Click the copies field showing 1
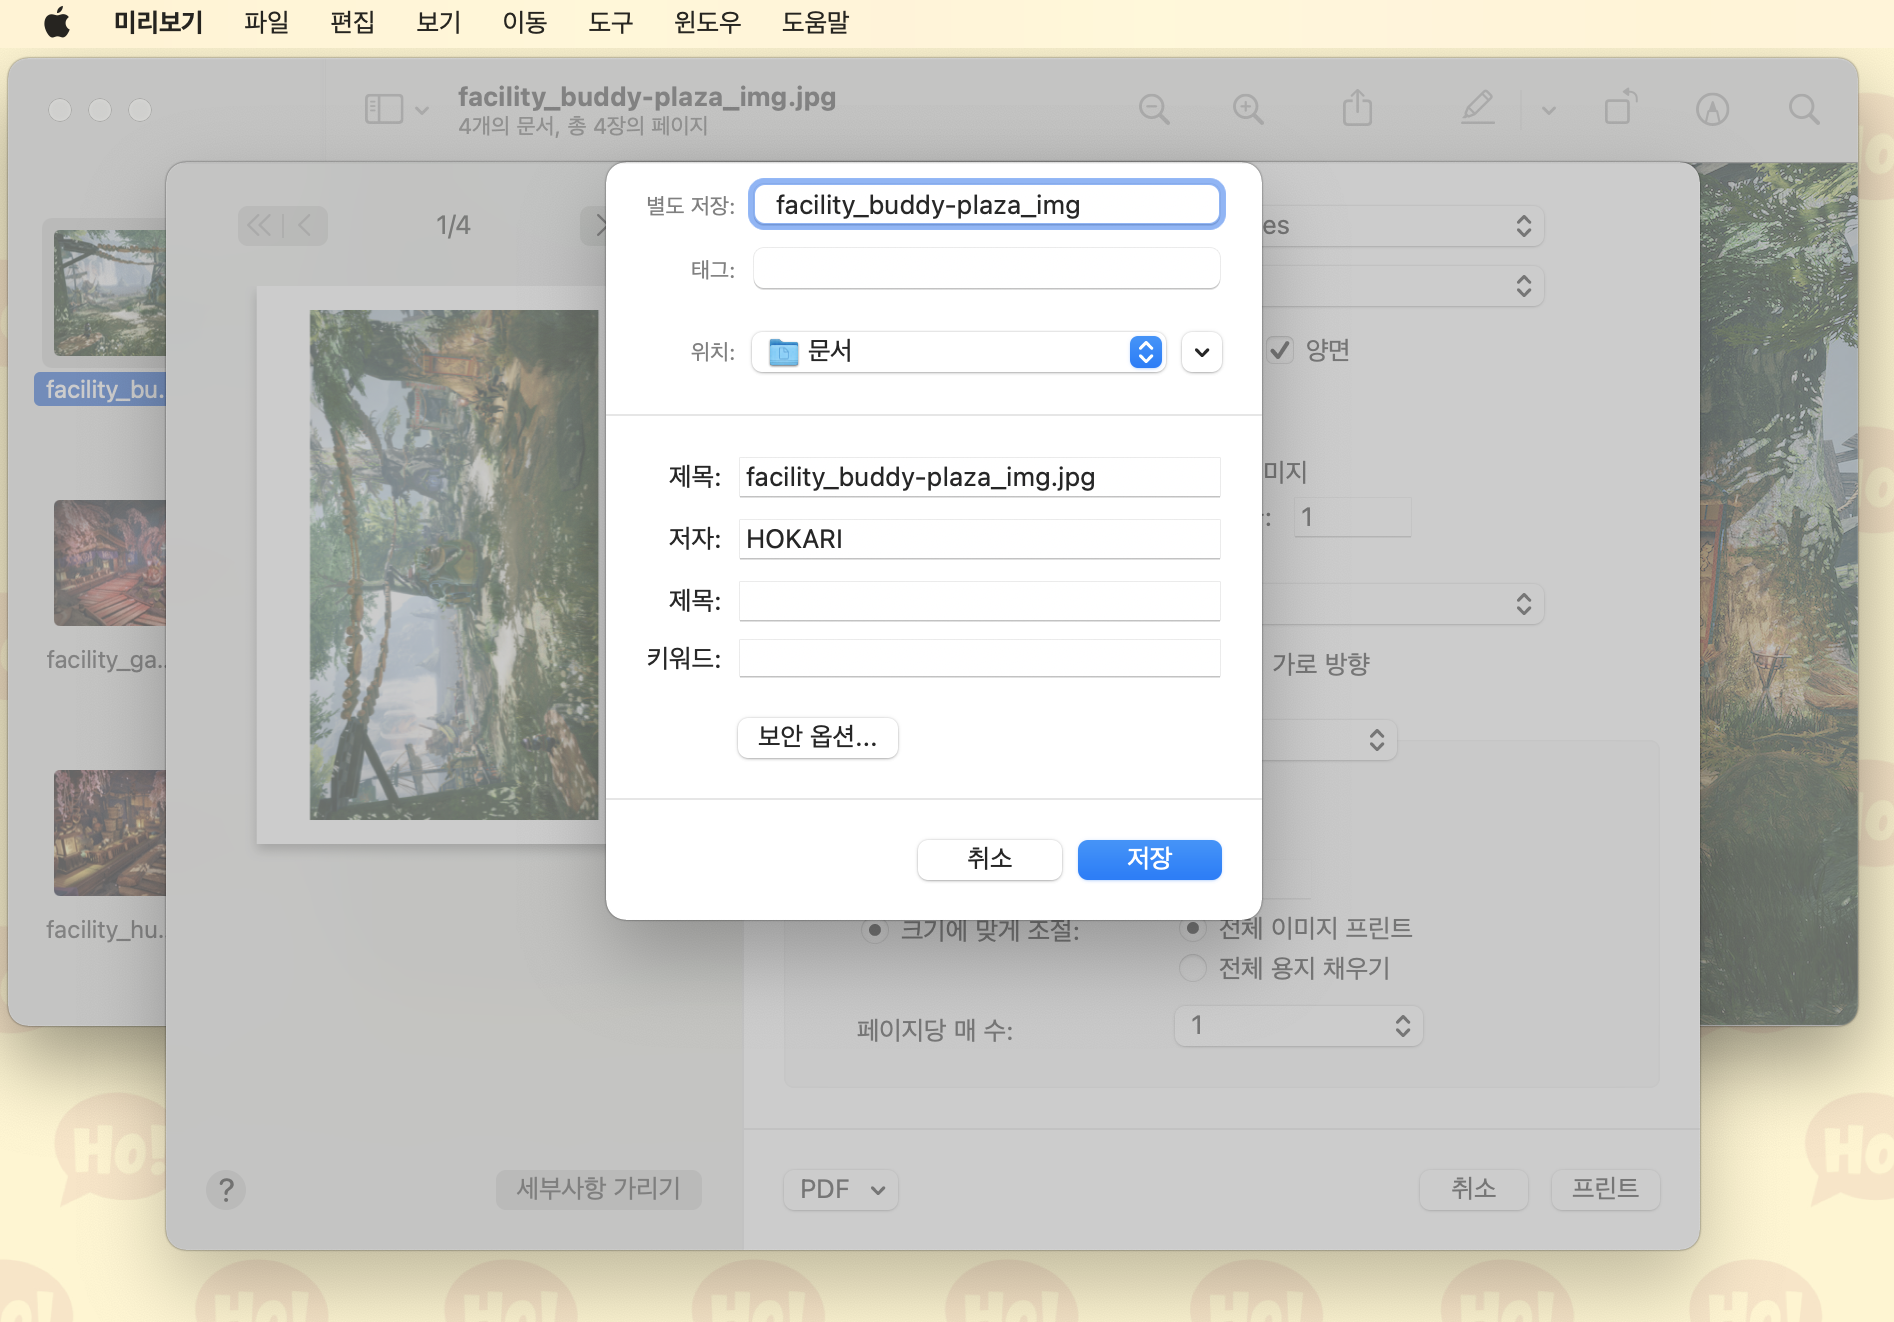The width and height of the screenshot is (1894, 1322). pyautogui.click(x=1352, y=517)
